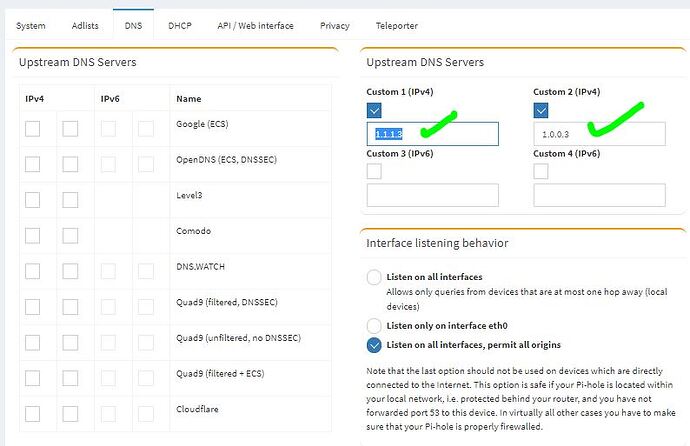690x446 pixels.
Task: Check second IPv6 box for DNS.WATCH
Action: 146,271
